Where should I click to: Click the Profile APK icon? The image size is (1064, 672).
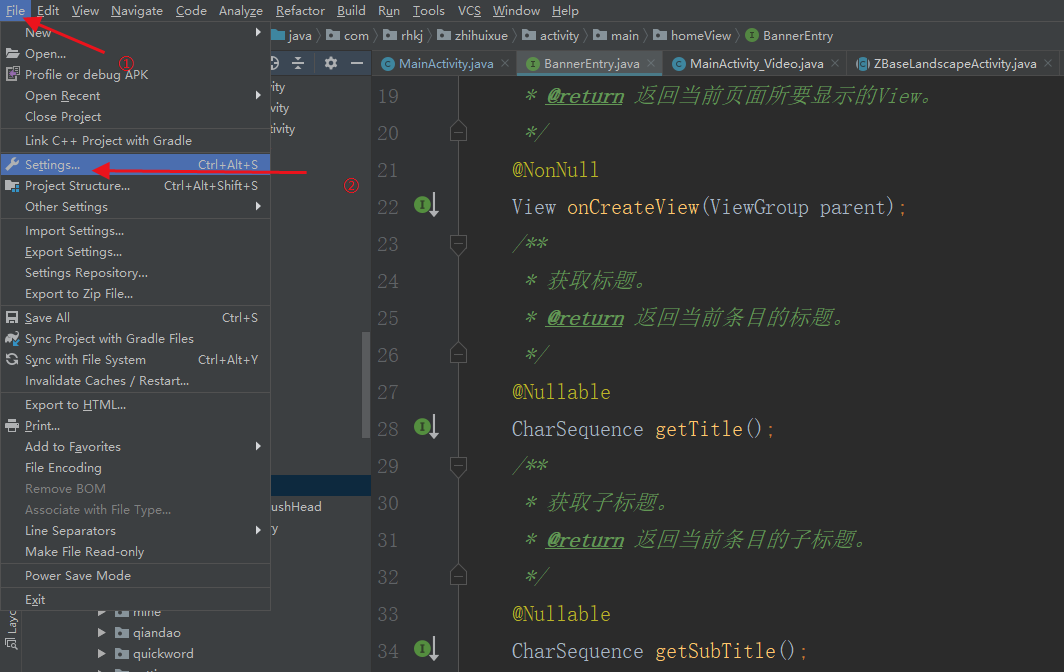tap(12, 74)
